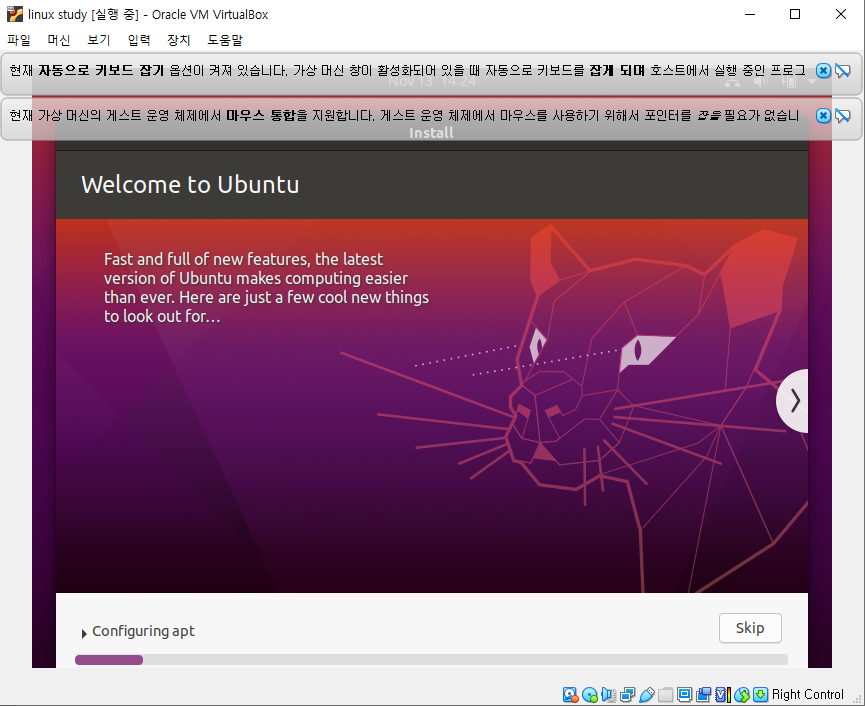Screen dimensions: 865x706
Task: Click the CPU virtualization features indicator
Action: pyautogui.click(x=723, y=694)
